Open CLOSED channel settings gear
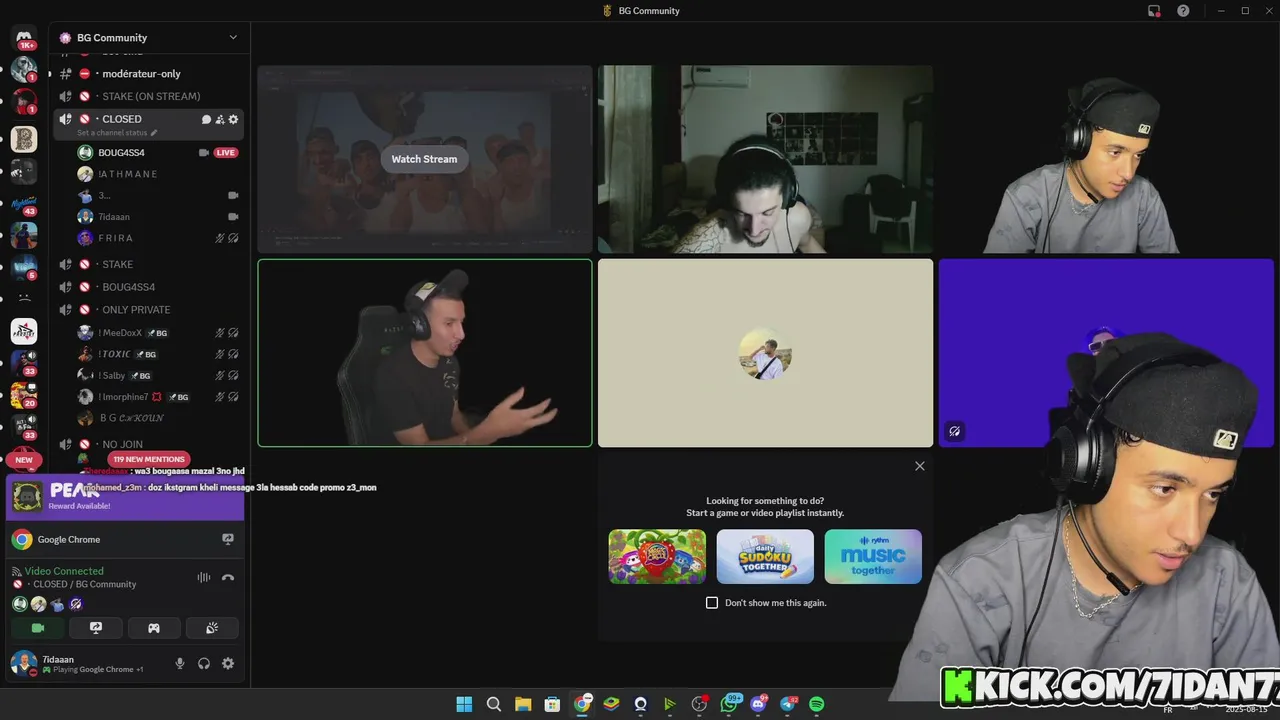Screen dimensions: 1280x720 [234, 119]
